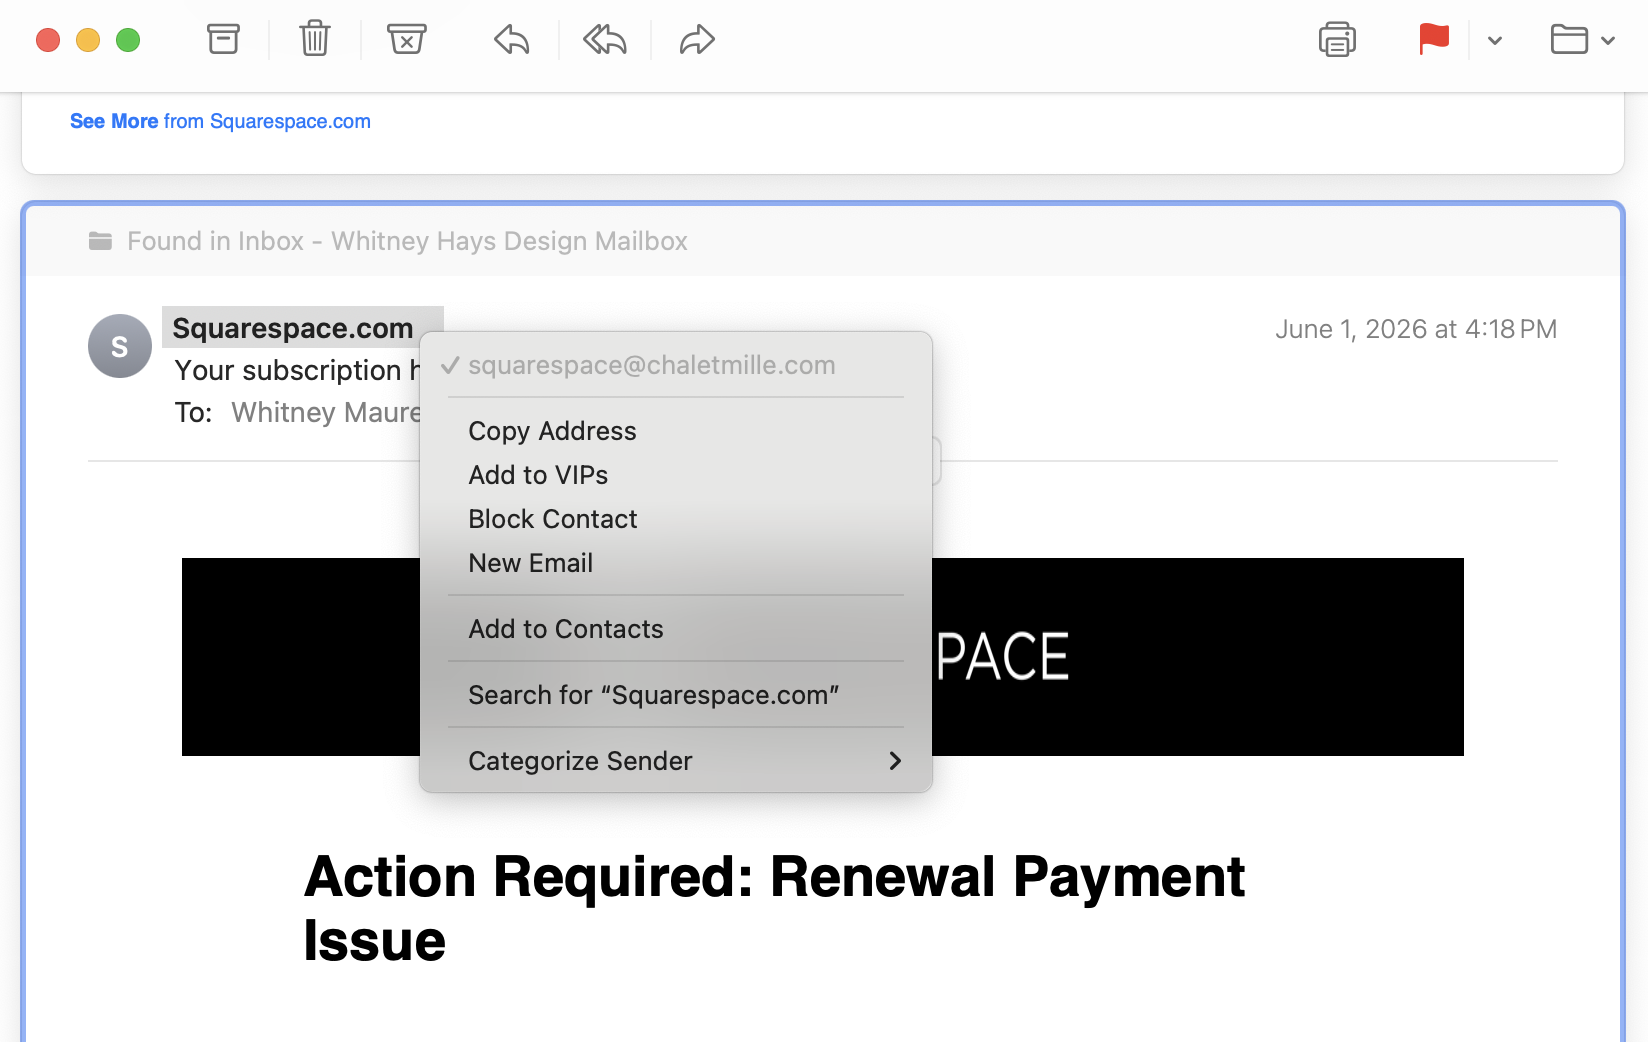Minimize the window with the yellow button

pyautogui.click(x=88, y=40)
